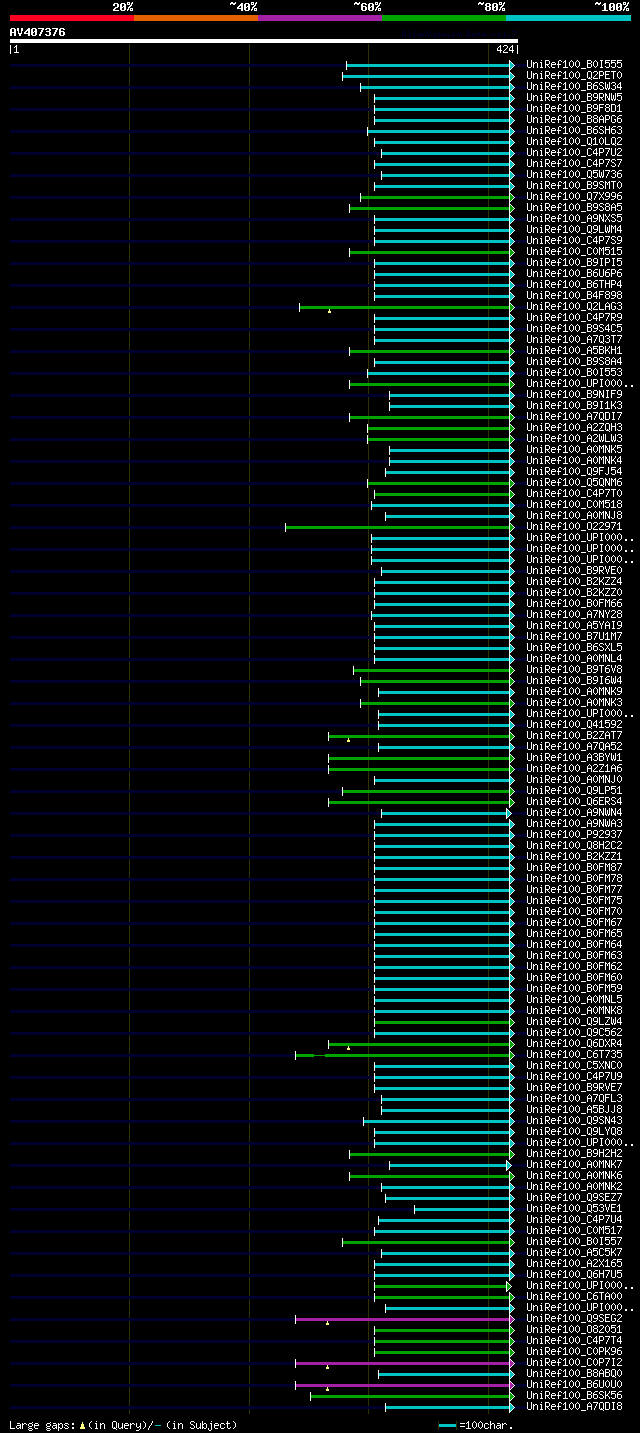The height and width of the screenshot is (1433, 640).
Task: Open hit UniRef100_Q2PET0
Action: click(x=574, y=75)
